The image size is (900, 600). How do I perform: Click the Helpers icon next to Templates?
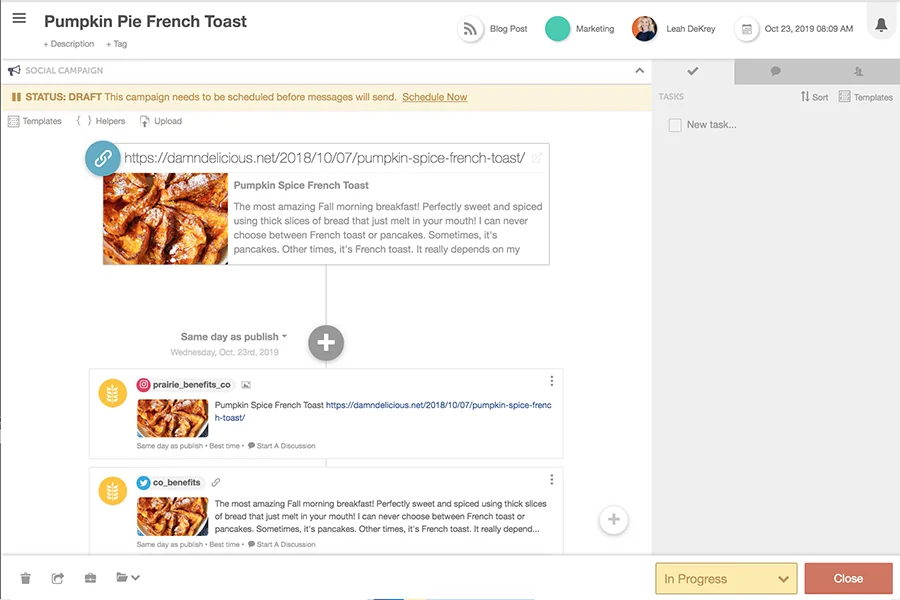point(101,121)
